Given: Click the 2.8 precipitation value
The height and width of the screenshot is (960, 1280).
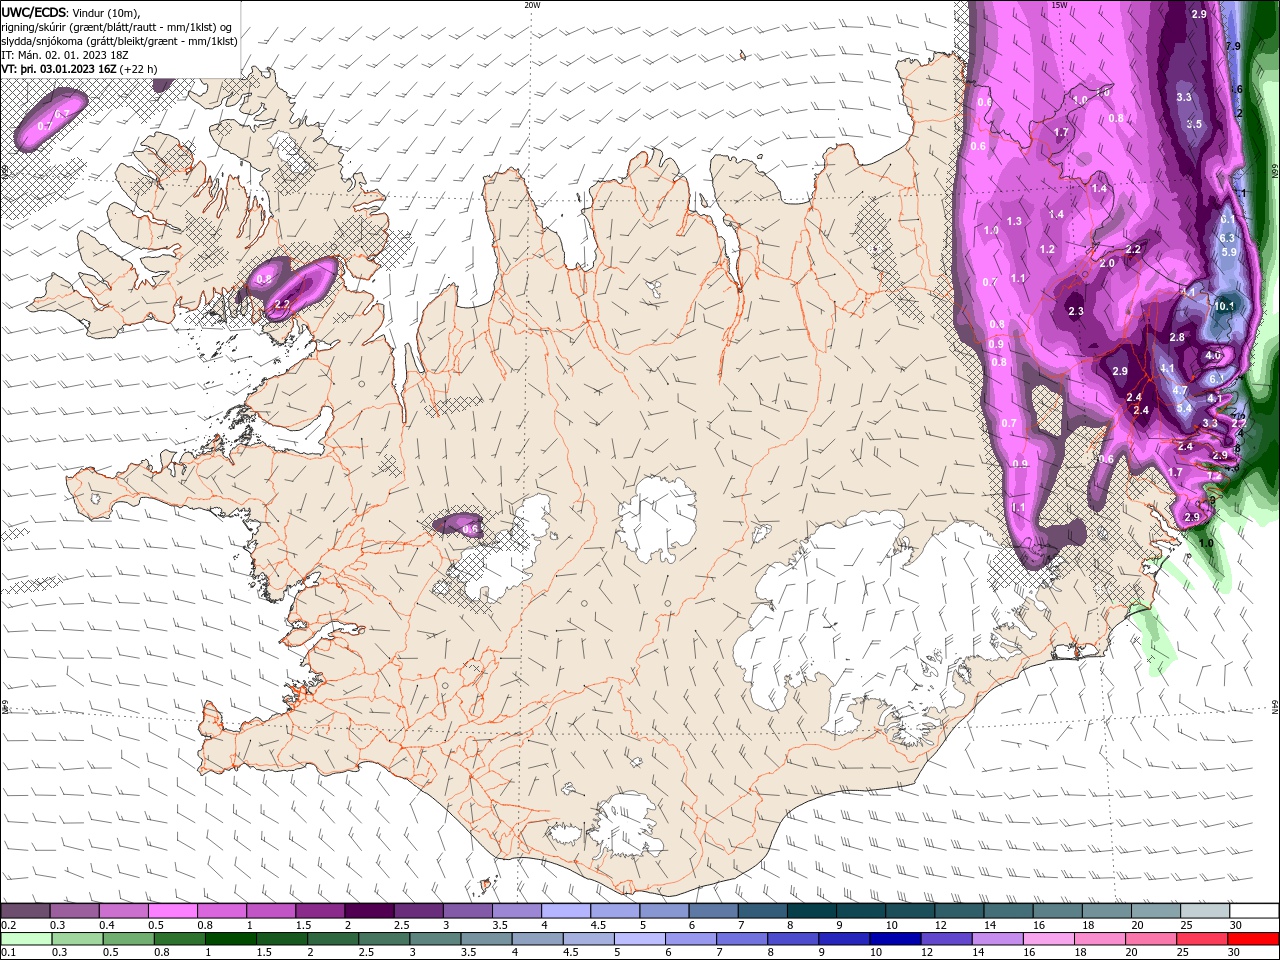Looking at the screenshot, I should pyautogui.click(x=1177, y=338).
